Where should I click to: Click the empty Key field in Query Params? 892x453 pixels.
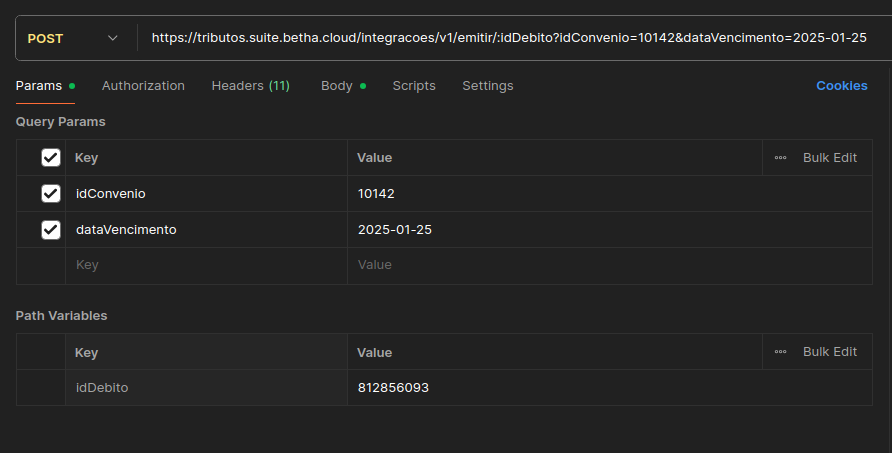click(x=207, y=265)
